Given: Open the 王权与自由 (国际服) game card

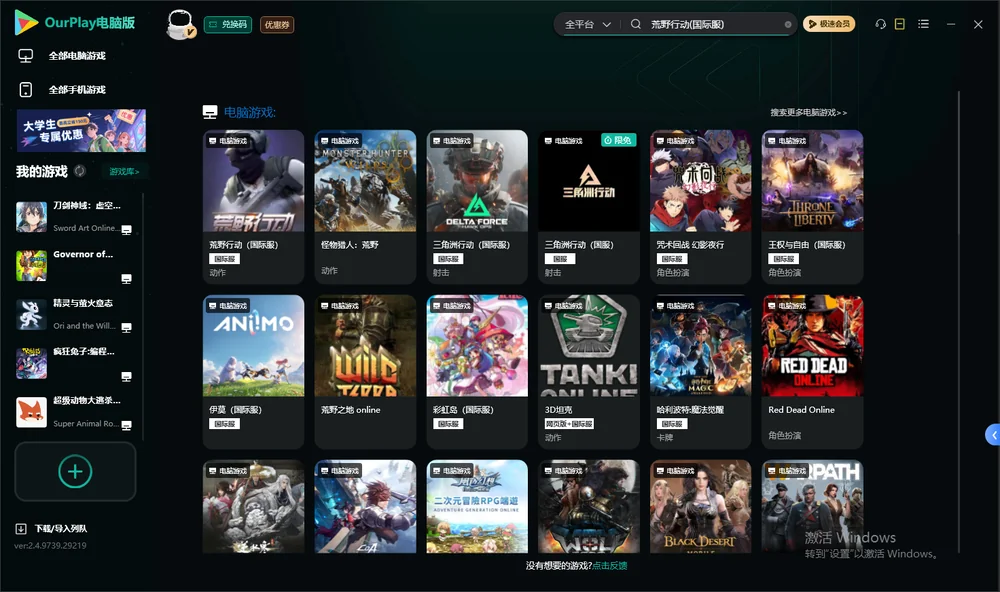Looking at the screenshot, I should point(812,207).
